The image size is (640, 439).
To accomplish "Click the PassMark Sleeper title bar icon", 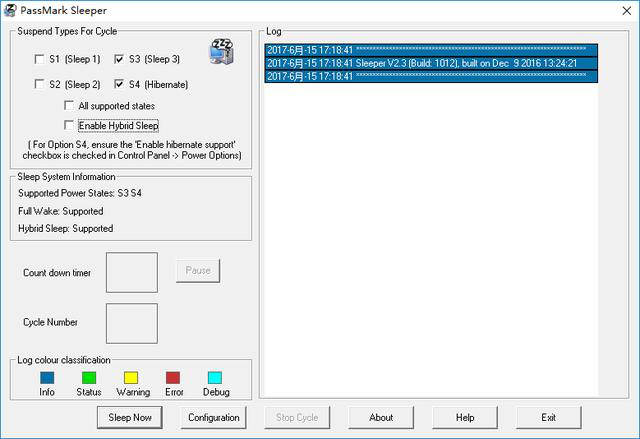I will (10, 10).
